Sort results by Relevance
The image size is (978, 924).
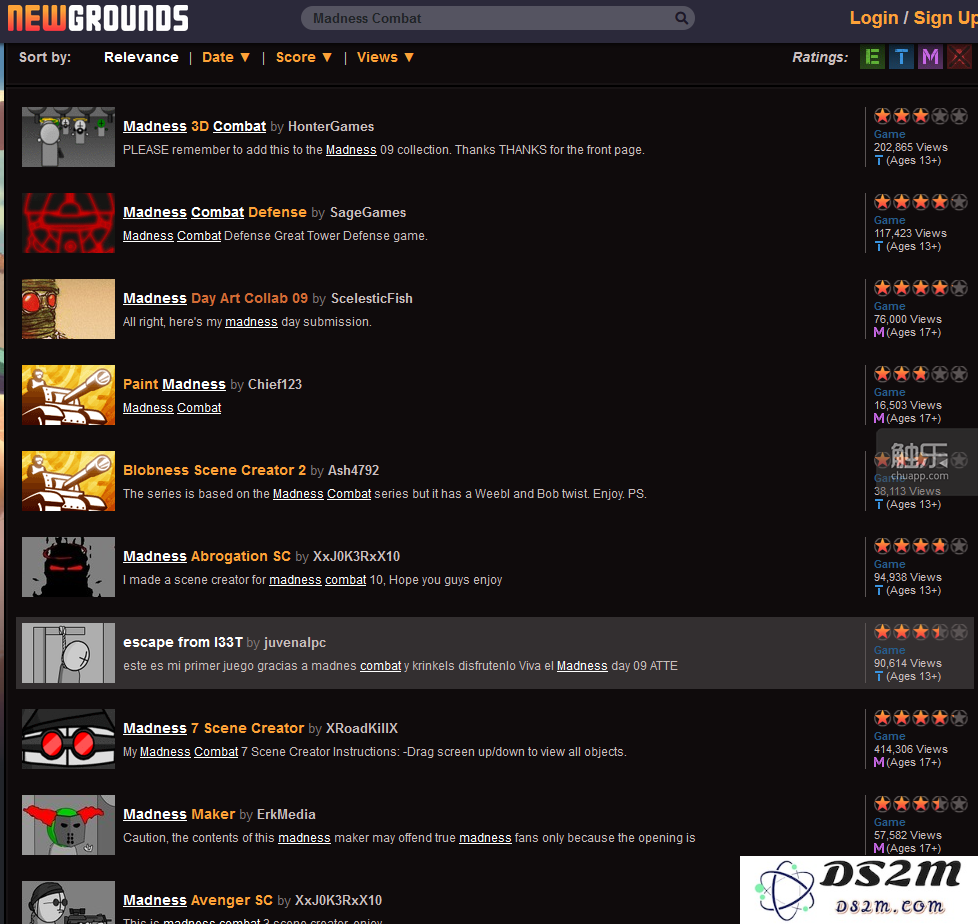coord(141,57)
